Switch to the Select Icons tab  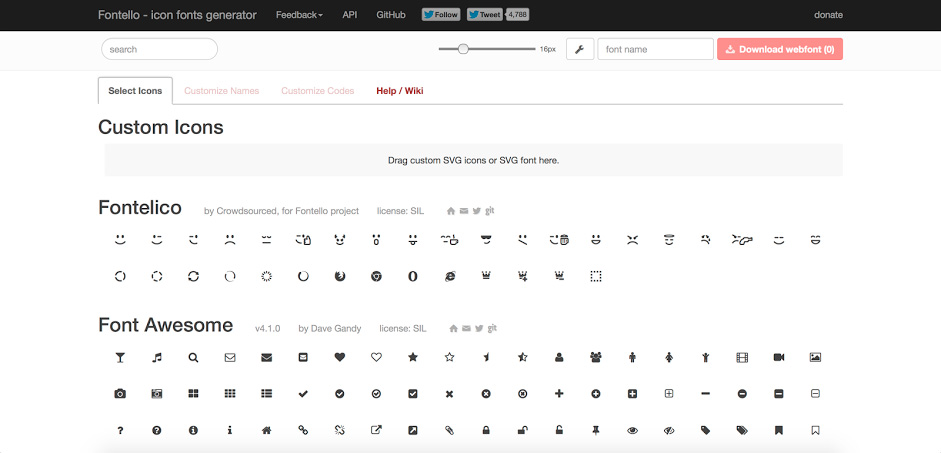pos(135,91)
